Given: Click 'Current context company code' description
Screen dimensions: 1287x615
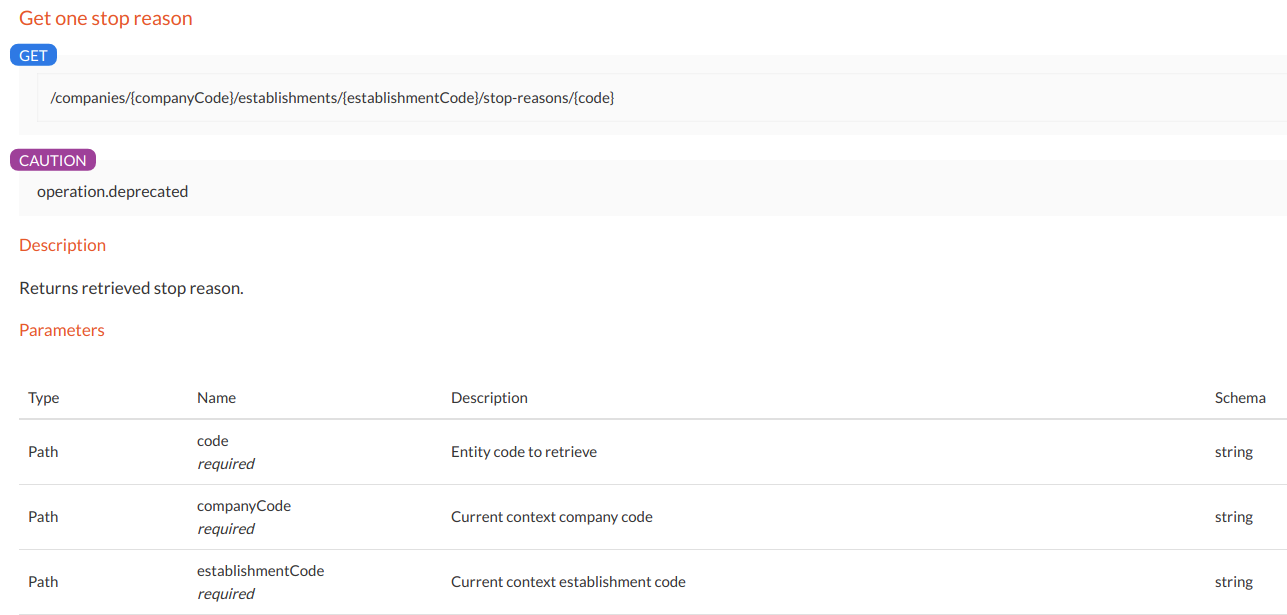Looking at the screenshot, I should [x=551, y=517].
